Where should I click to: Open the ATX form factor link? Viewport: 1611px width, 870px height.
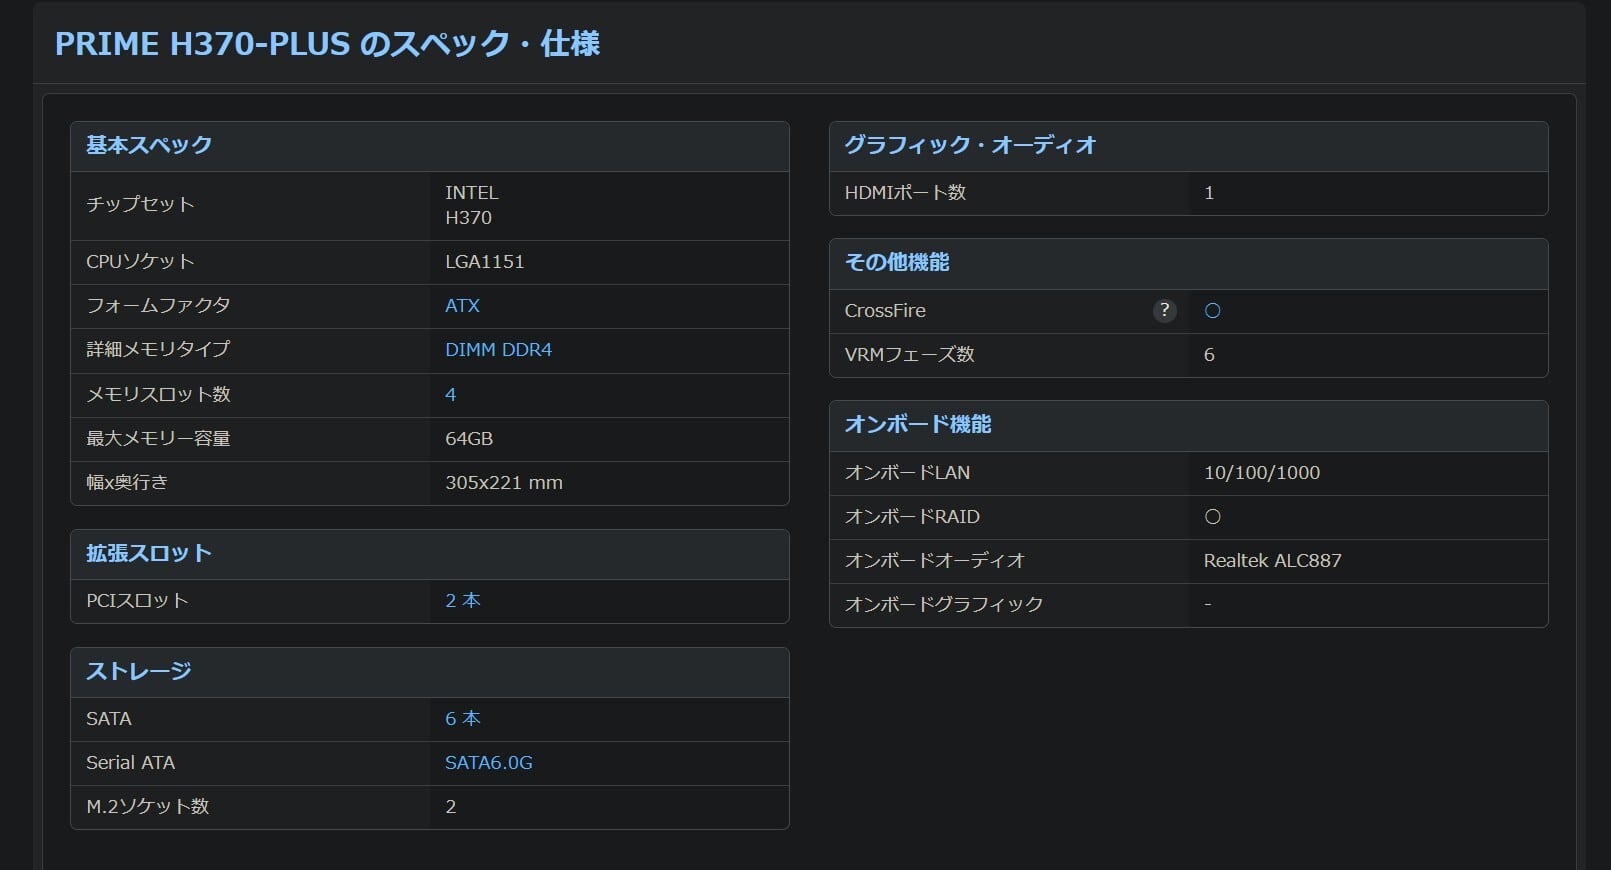[462, 306]
